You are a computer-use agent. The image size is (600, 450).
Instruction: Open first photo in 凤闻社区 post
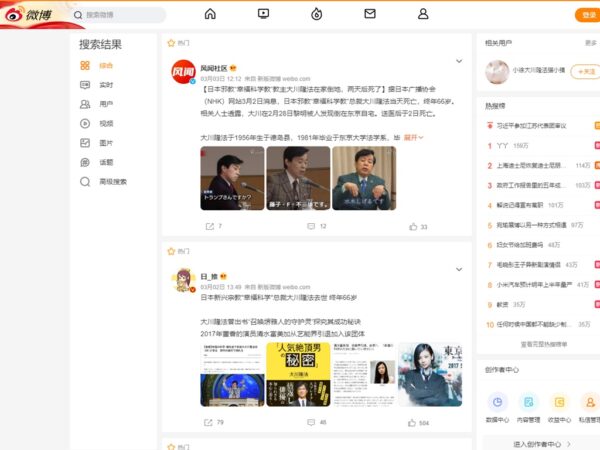coord(232,178)
